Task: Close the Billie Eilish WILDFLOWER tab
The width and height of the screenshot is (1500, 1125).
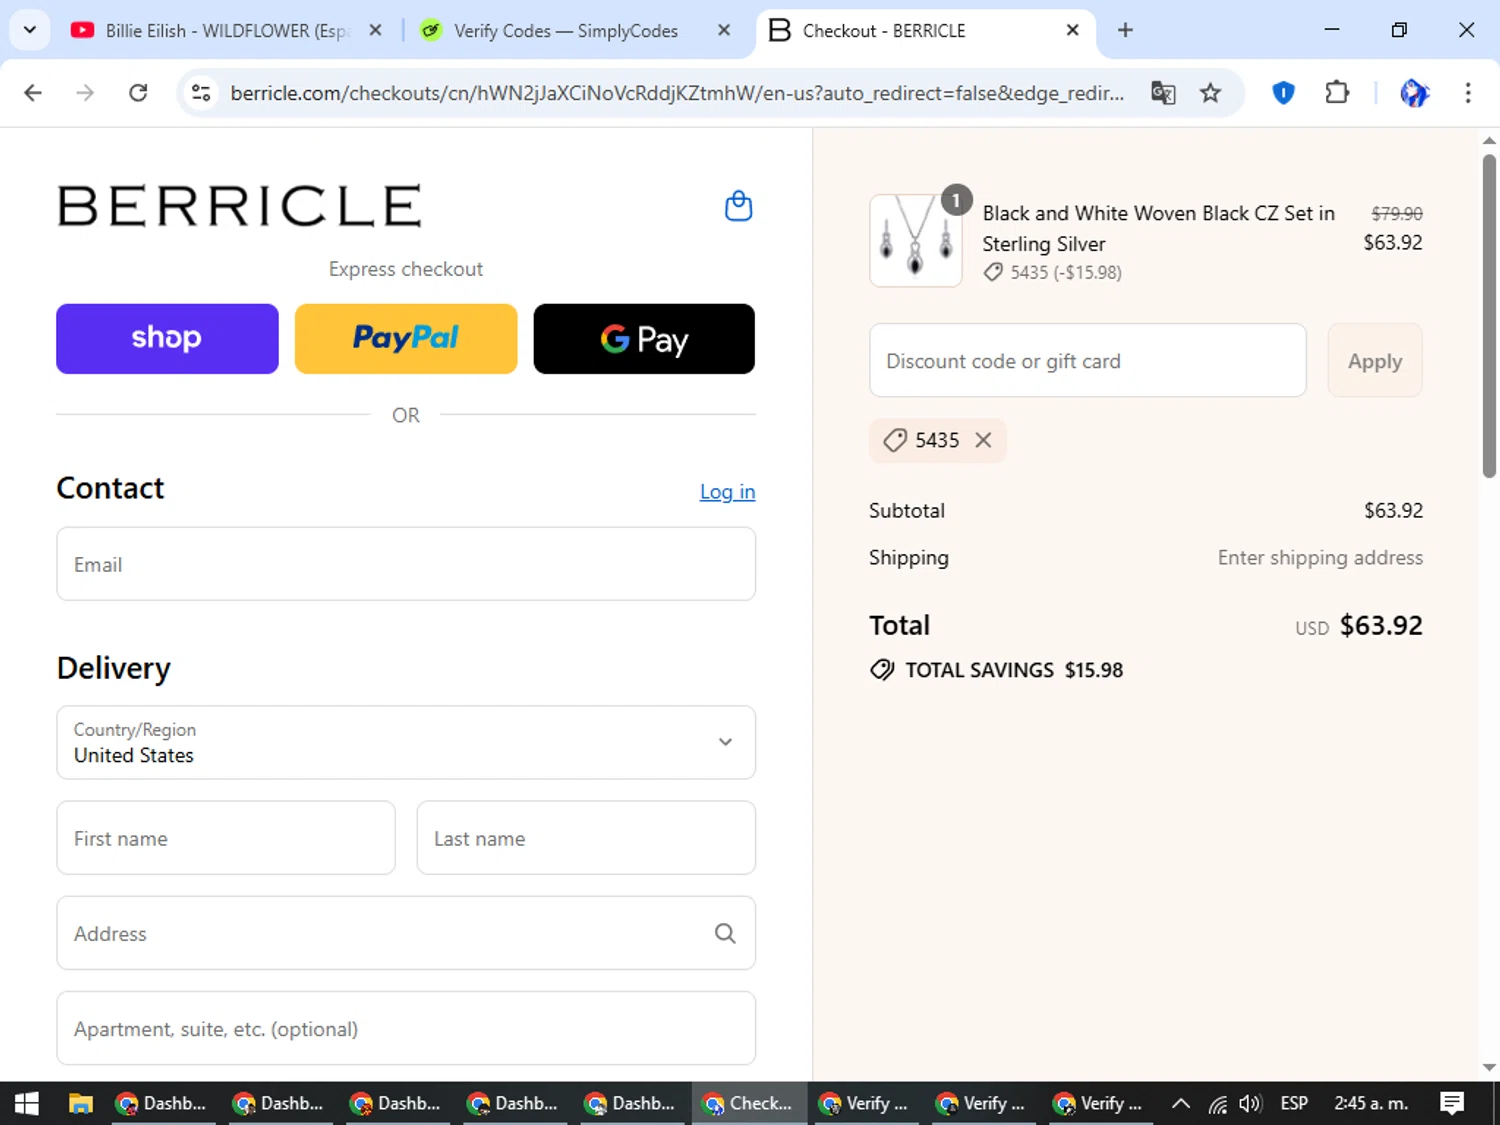Action: 375,30
